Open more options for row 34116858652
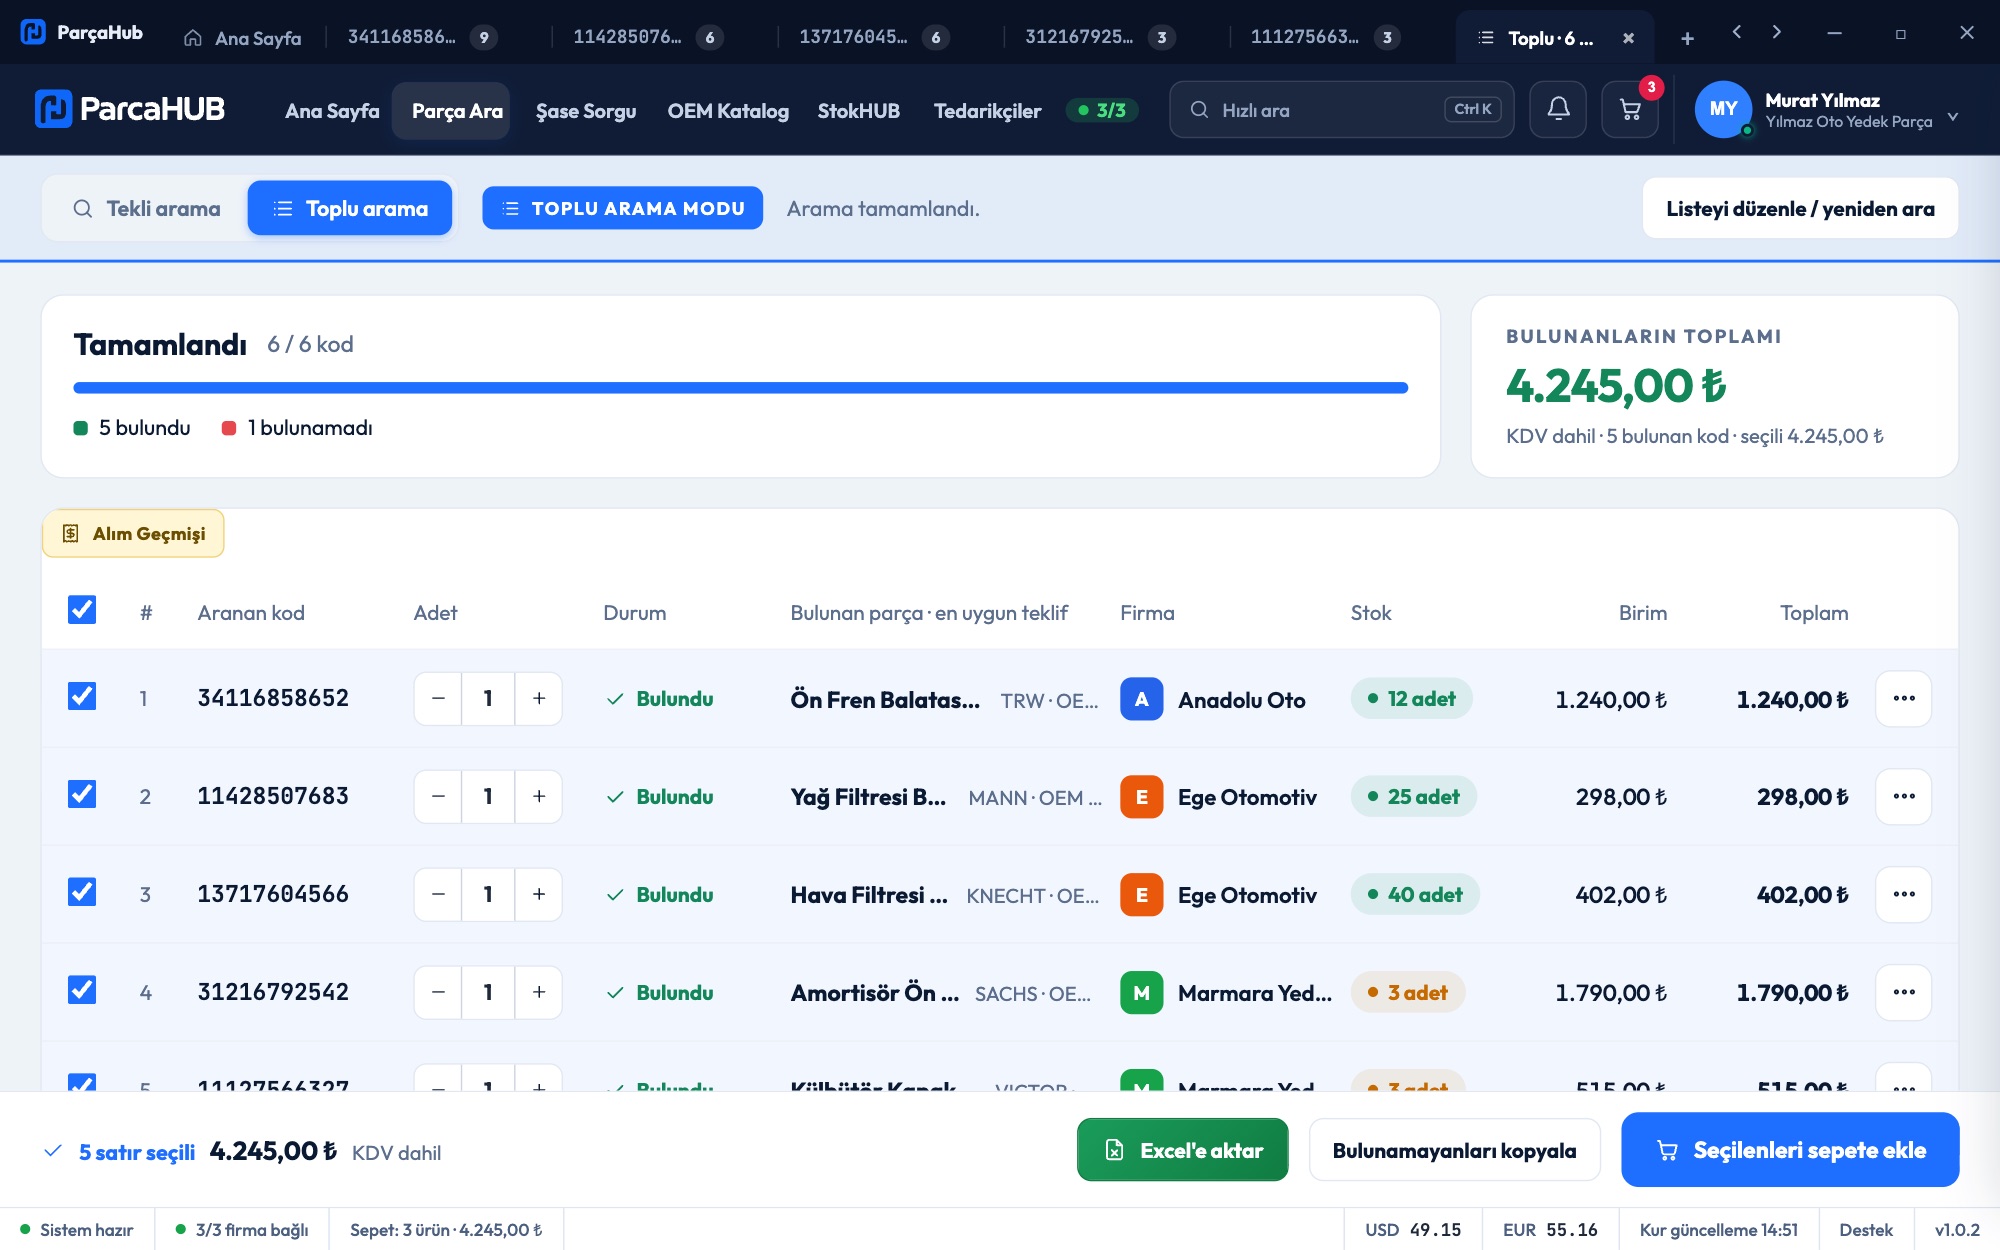Image resolution: width=2000 pixels, height=1250 pixels. [1904, 698]
